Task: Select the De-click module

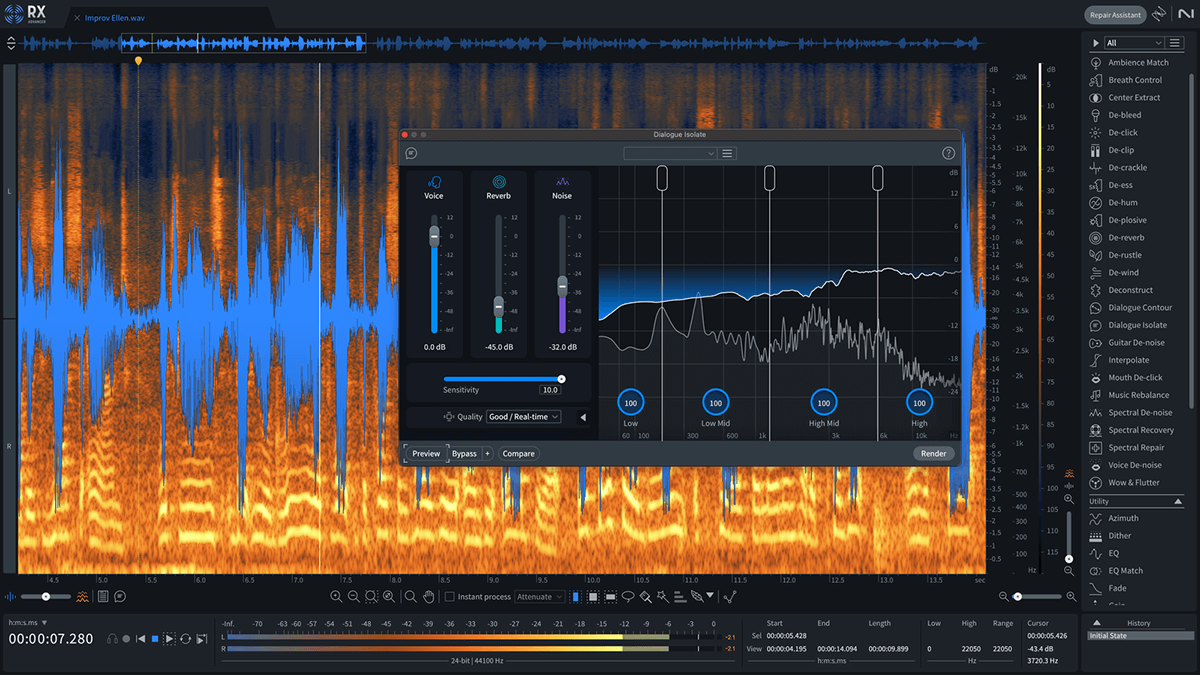Action: tap(1113, 133)
